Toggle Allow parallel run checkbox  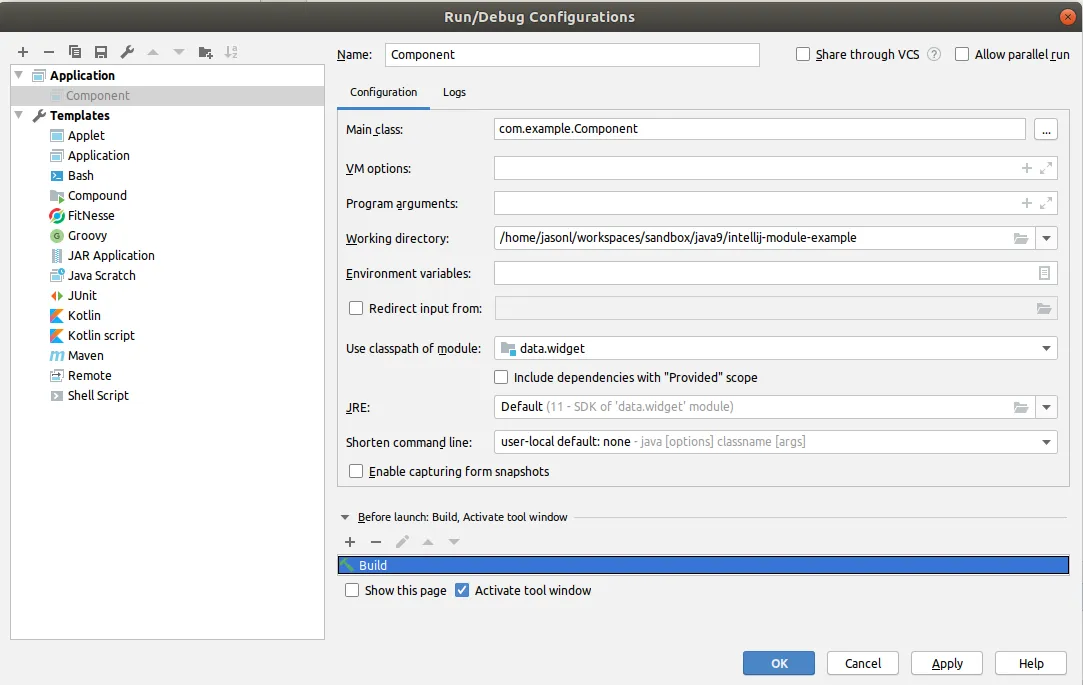pyautogui.click(x=962, y=55)
